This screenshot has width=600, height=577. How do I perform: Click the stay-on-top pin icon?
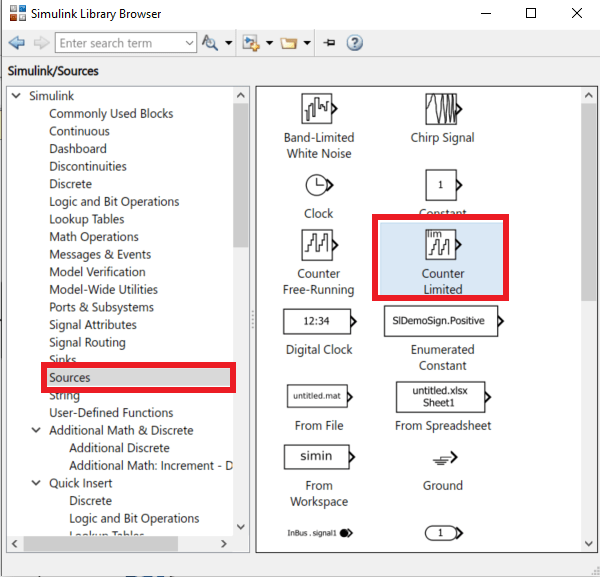(x=329, y=42)
